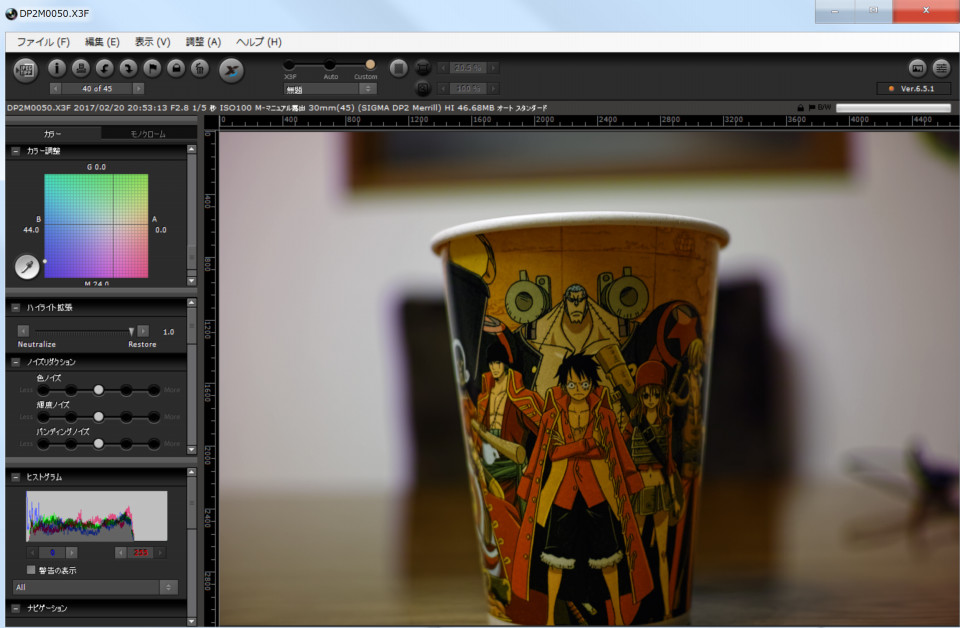
Task: Open the 調整 (A) menu
Action: click(203, 42)
